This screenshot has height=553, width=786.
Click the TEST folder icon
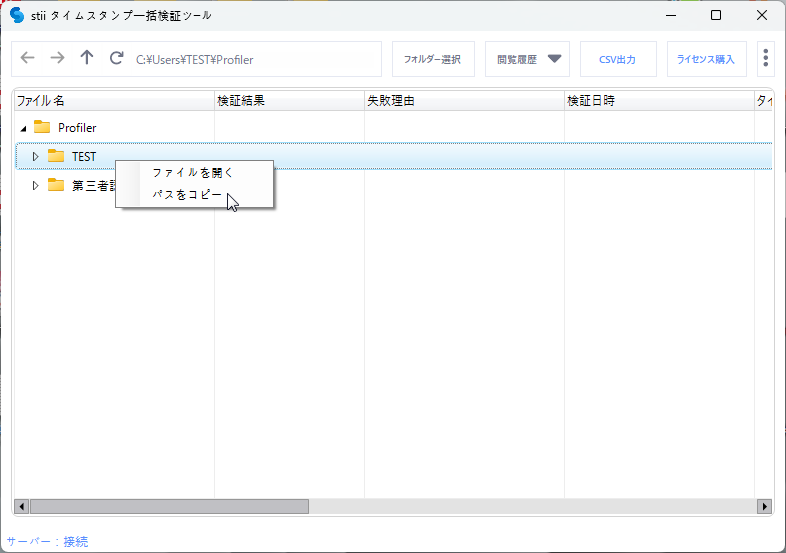tap(56, 156)
